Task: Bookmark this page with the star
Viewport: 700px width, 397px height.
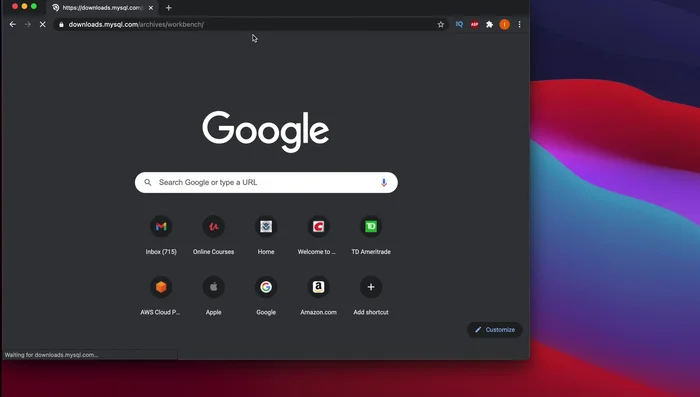Action: (x=441, y=25)
